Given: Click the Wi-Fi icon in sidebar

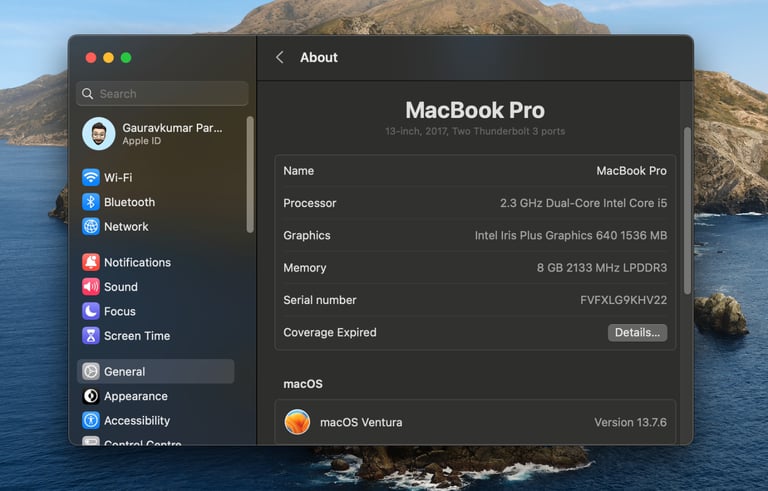Looking at the screenshot, I should [91, 177].
